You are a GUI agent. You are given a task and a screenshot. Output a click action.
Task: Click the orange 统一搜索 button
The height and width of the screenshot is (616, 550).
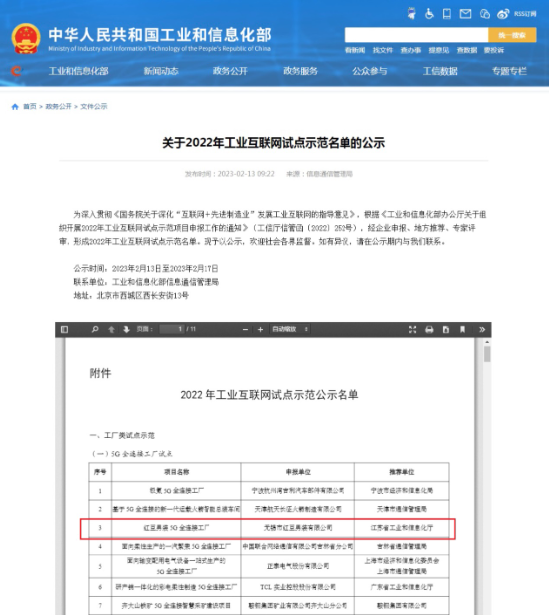click(x=512, y=35)
